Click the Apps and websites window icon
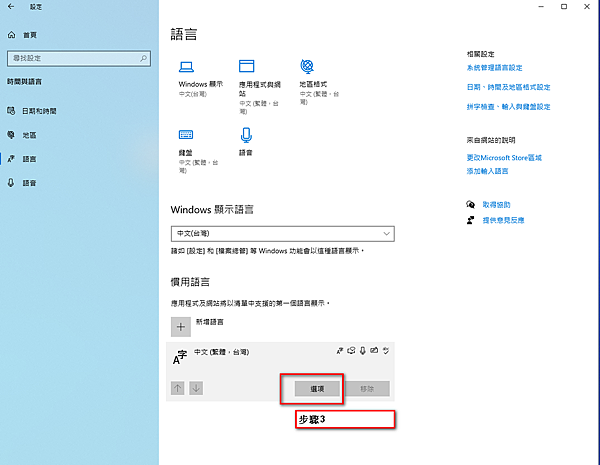 point(246,66)
